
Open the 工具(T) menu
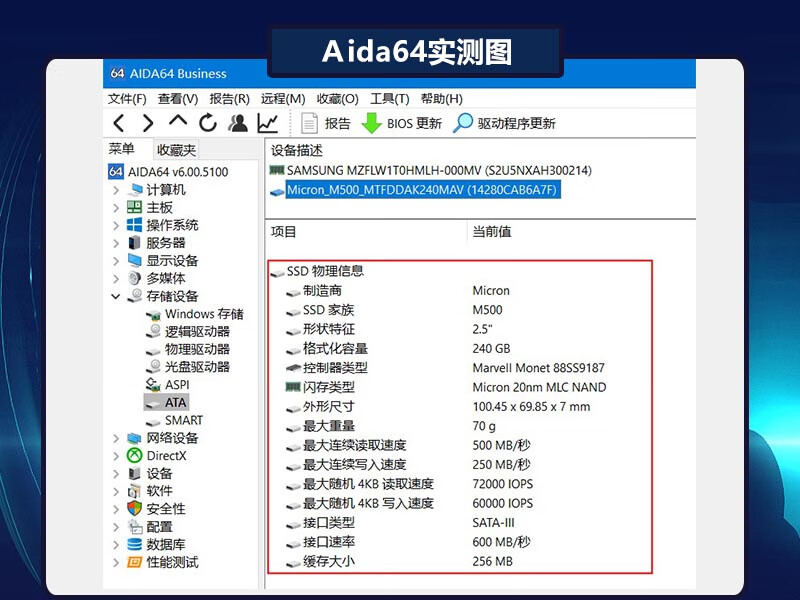coord(389,99)
